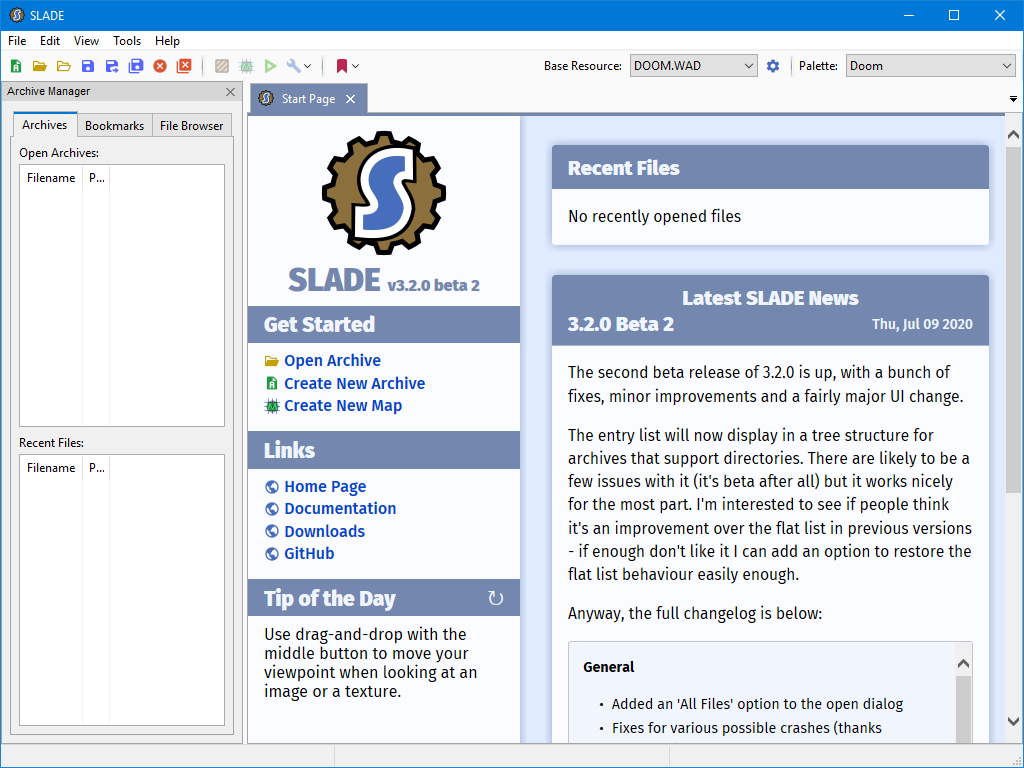The height and width of the screenshot is (768, 1024).
Task: Click the New Archive toolbar icon
Action: 16,66
